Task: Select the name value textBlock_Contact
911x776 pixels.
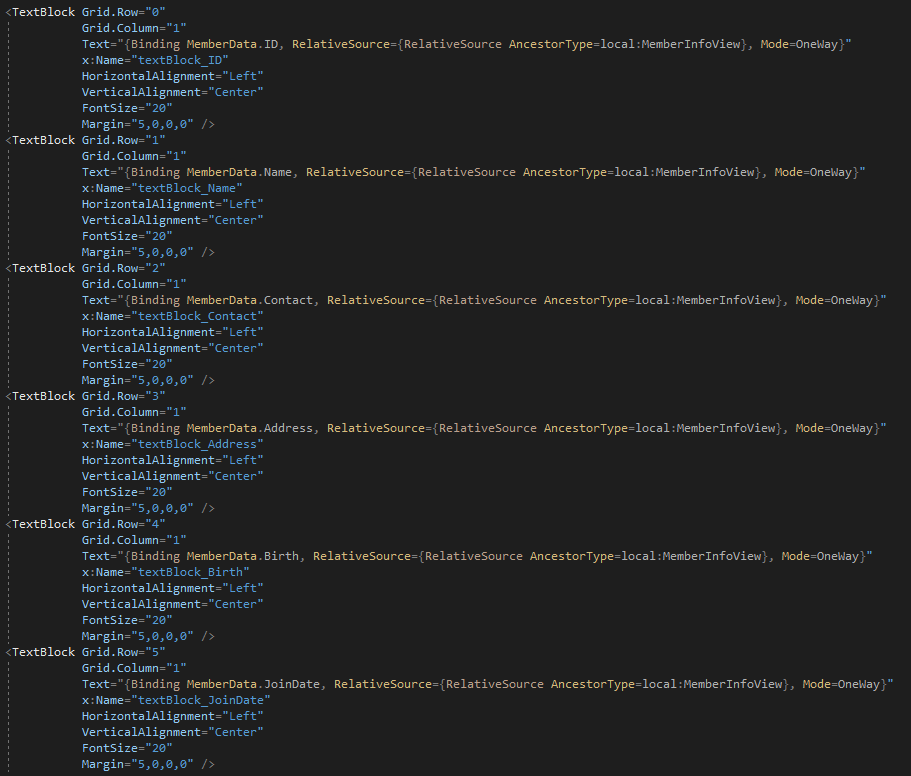Action: click(x=197, y=316)
